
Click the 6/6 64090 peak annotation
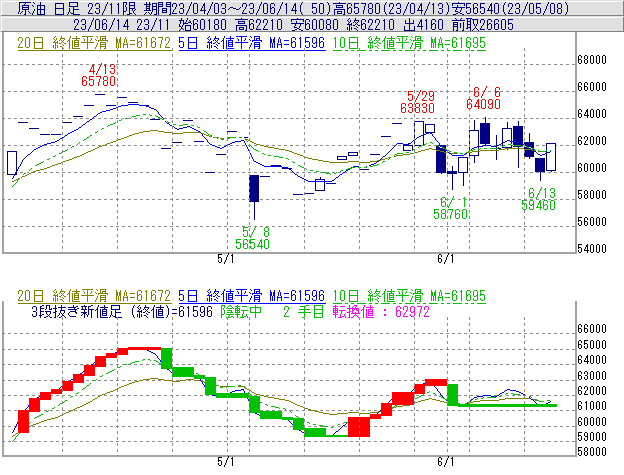tap(483, 98)
